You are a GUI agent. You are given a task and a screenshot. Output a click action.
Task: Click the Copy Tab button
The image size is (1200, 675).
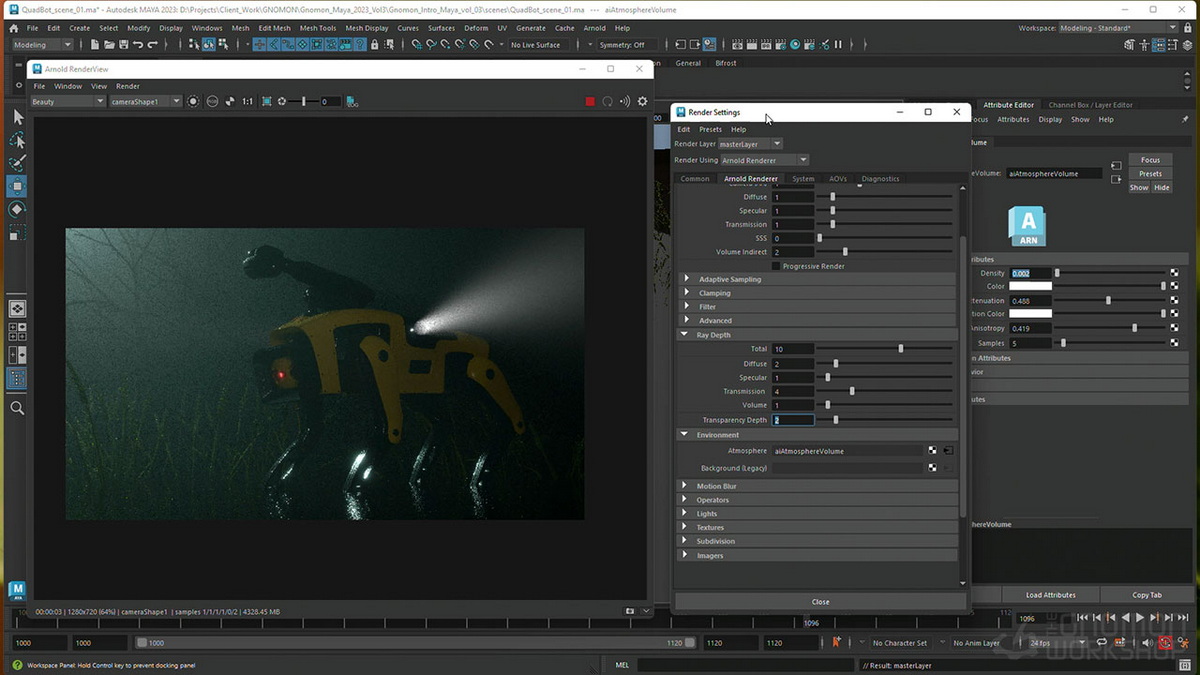click(x=1147, y=595)
